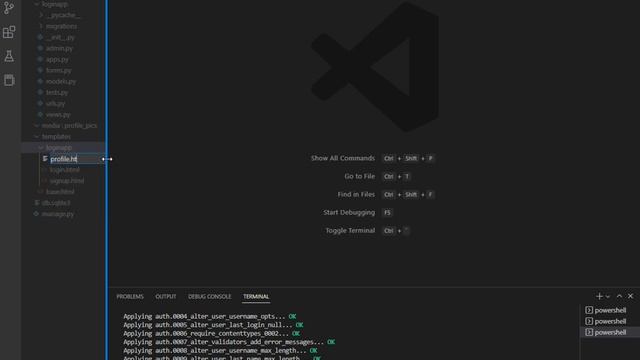Create a new terminal with plus icon
Viewport: 640px width, 360px height.
pyautogui.click(x=599, y=296)
